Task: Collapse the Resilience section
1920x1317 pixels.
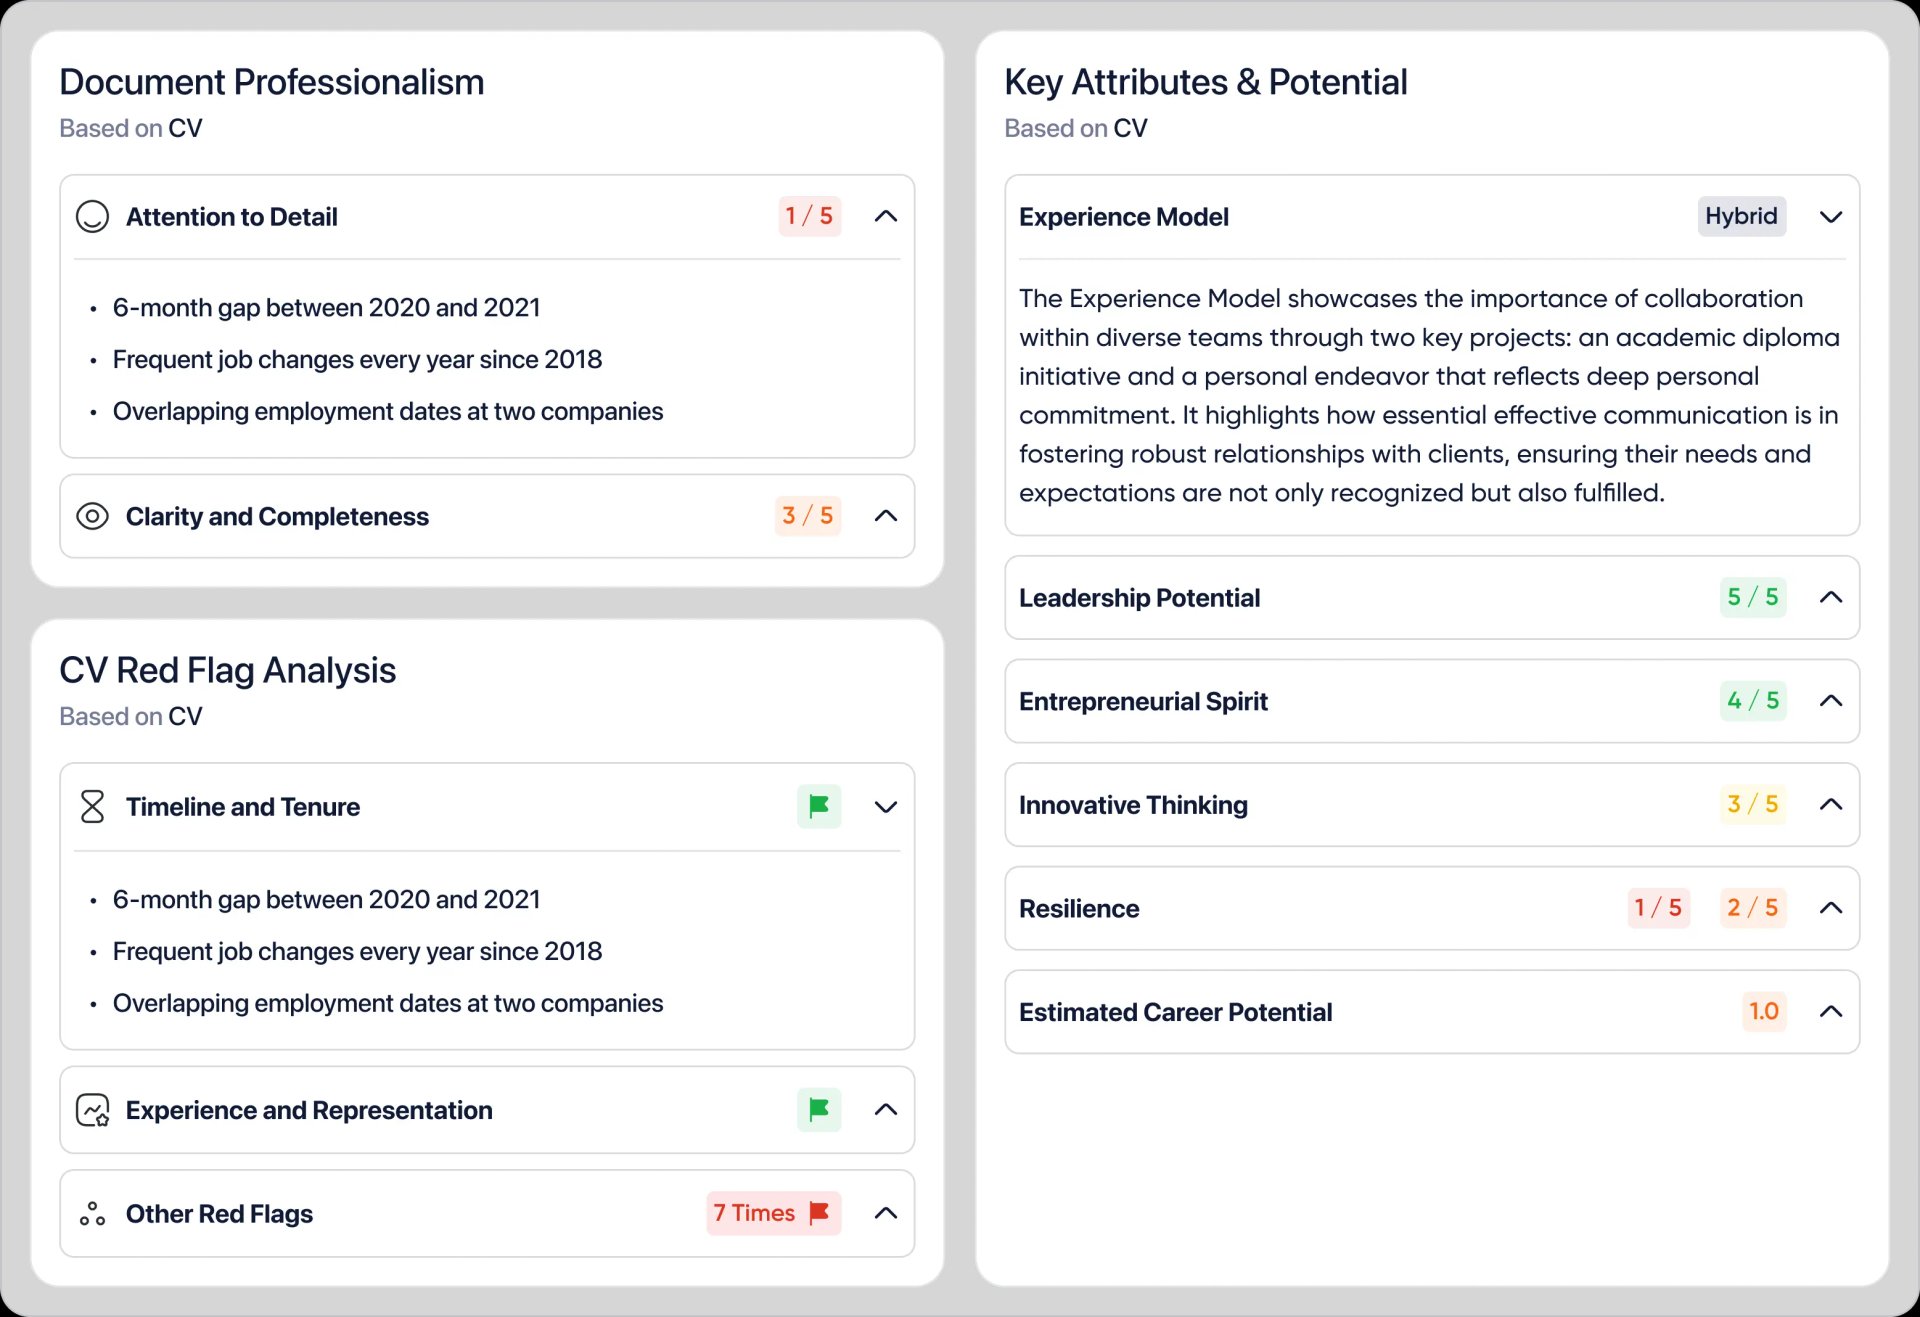Action: pos(1831,908)
